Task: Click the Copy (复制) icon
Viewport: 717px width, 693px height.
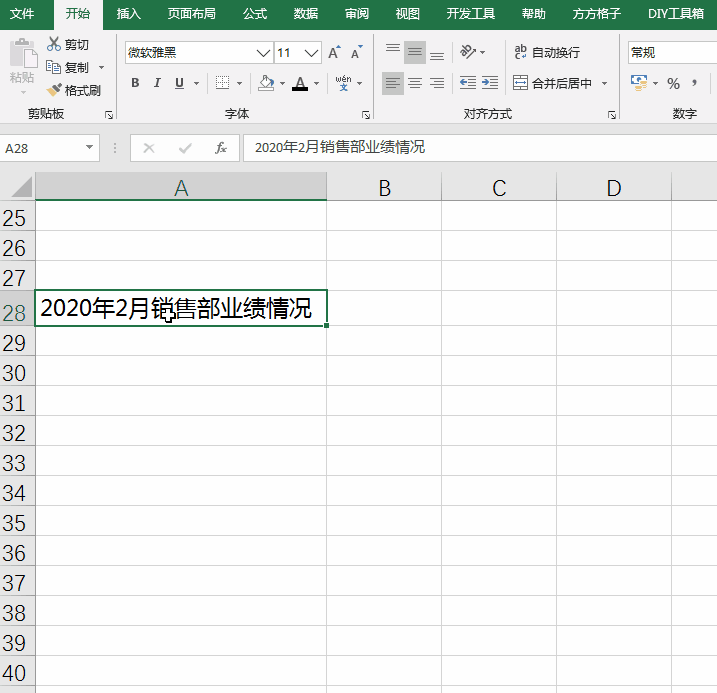Action: (54, 67)
